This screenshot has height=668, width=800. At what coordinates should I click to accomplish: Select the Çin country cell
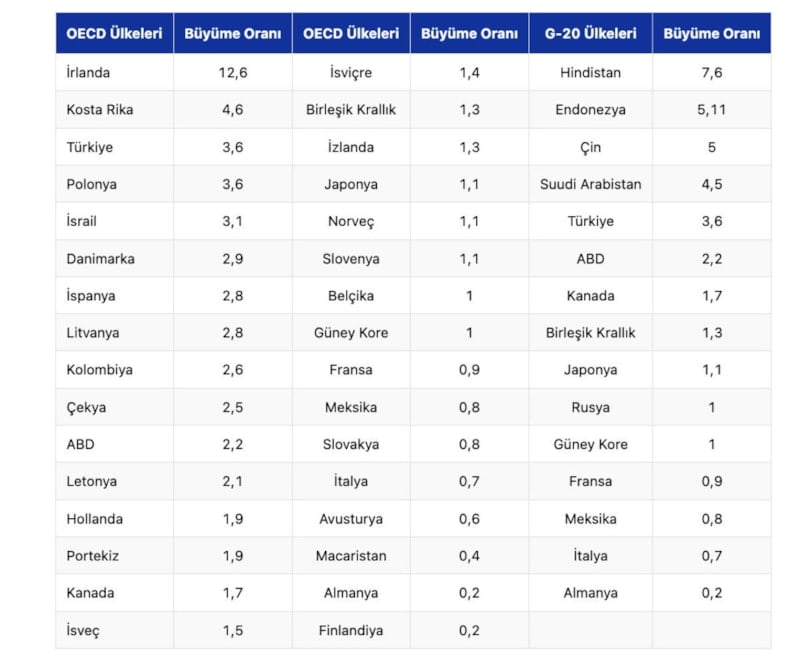590,147
